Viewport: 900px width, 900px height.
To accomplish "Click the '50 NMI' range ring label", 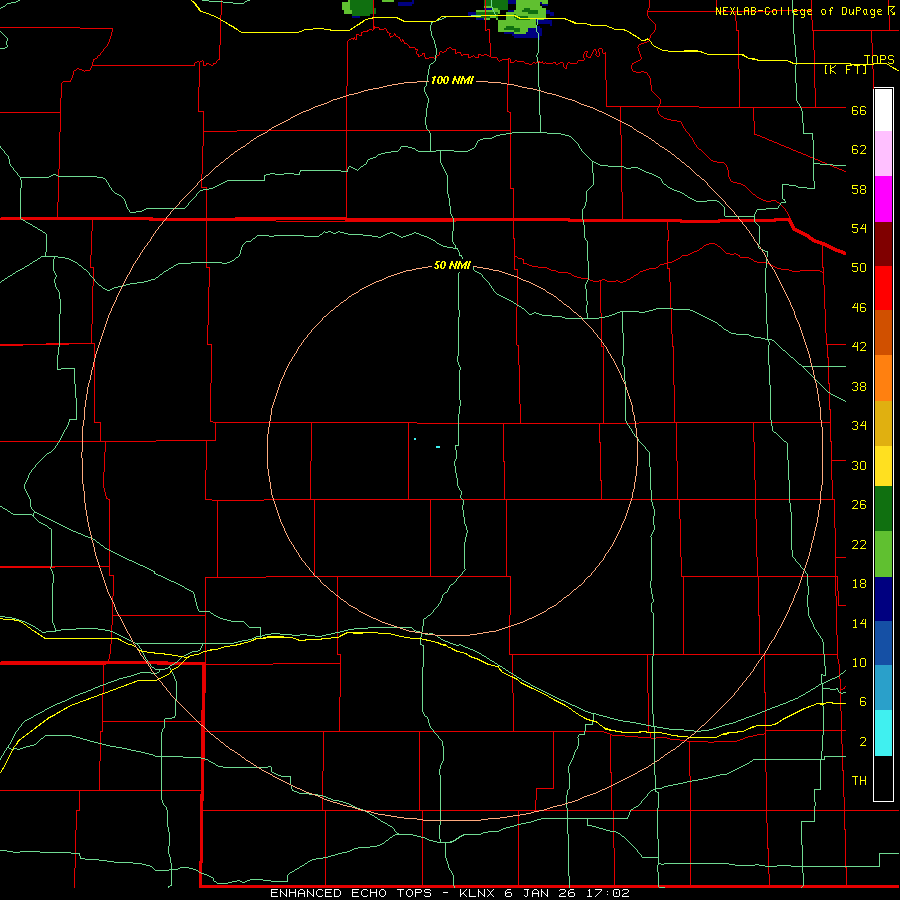I will pos(452,265).
